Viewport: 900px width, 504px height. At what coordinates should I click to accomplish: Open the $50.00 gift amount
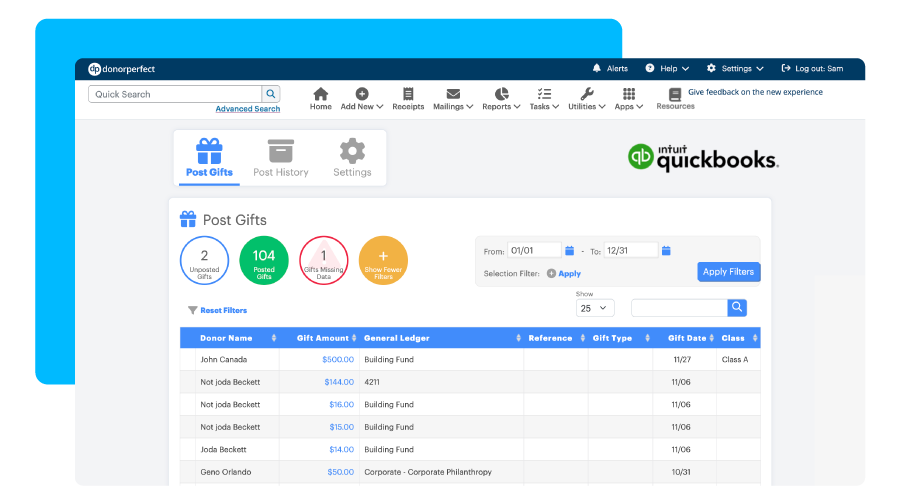pyautogui.click(x=340, y=472)
